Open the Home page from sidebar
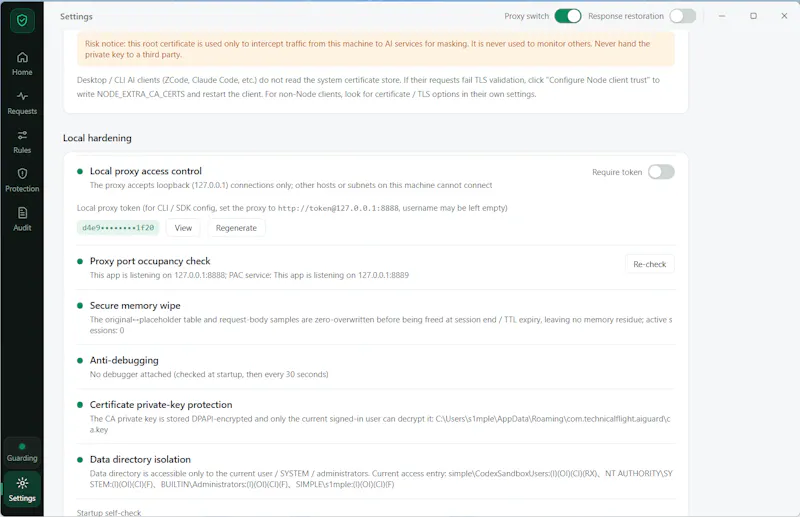Screen dimensions: 800x517 [22, 64]
